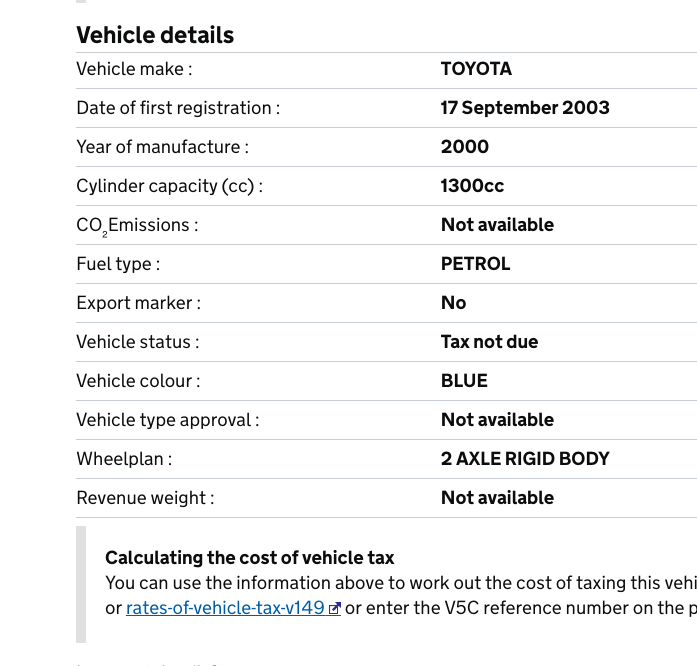Click the 17 September 2003 registration date
This screenshot has height=666, width=697.
tap(525, 108)
